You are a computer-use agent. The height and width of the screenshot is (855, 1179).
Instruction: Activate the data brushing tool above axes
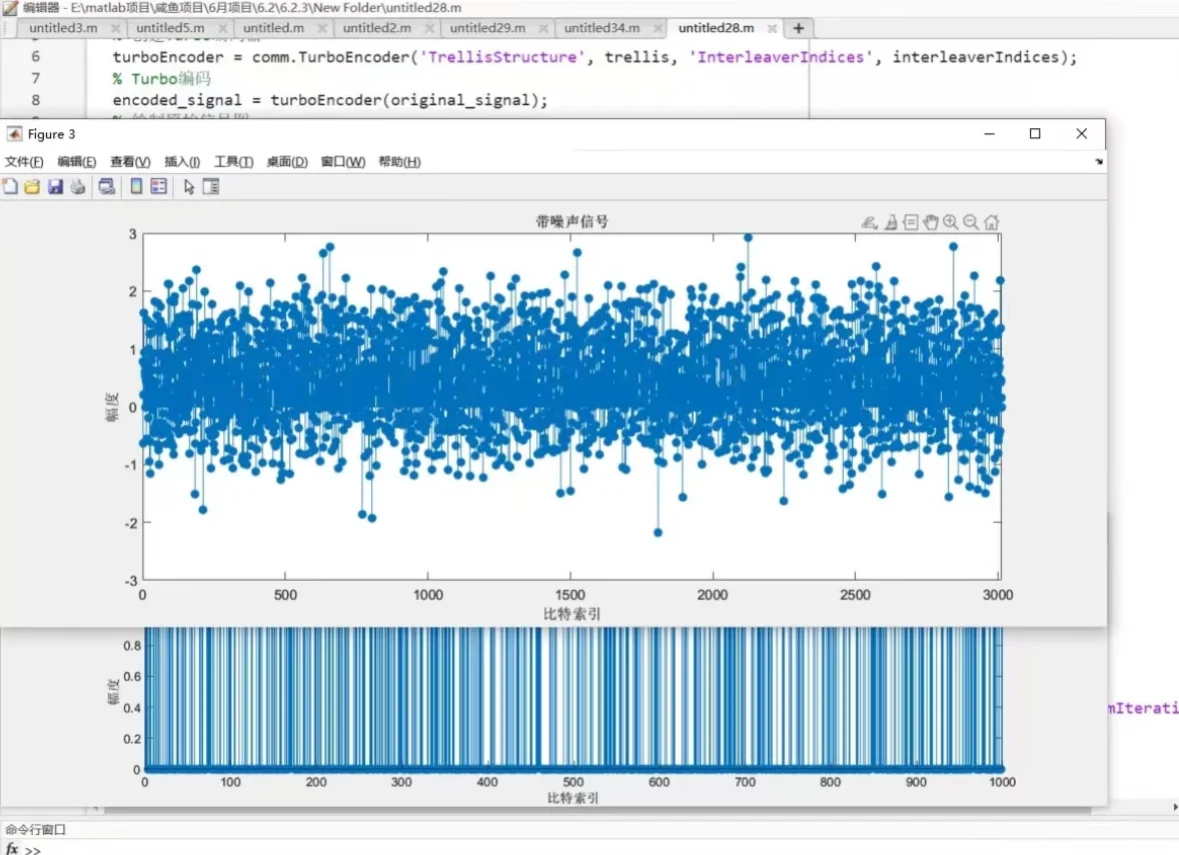point(891,223)
